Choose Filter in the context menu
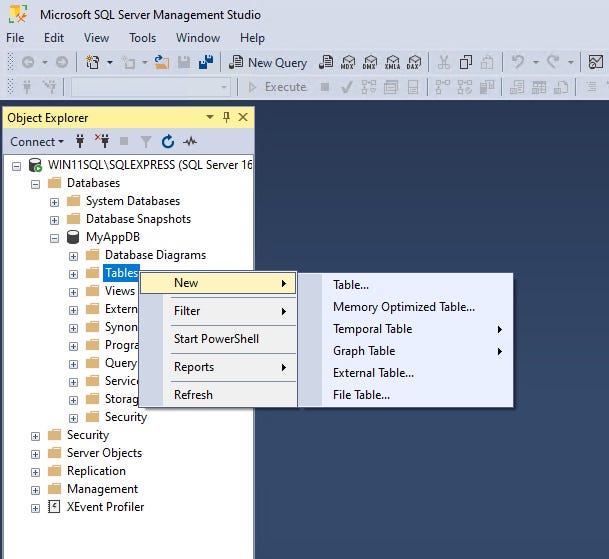 [x=218, y=311]
